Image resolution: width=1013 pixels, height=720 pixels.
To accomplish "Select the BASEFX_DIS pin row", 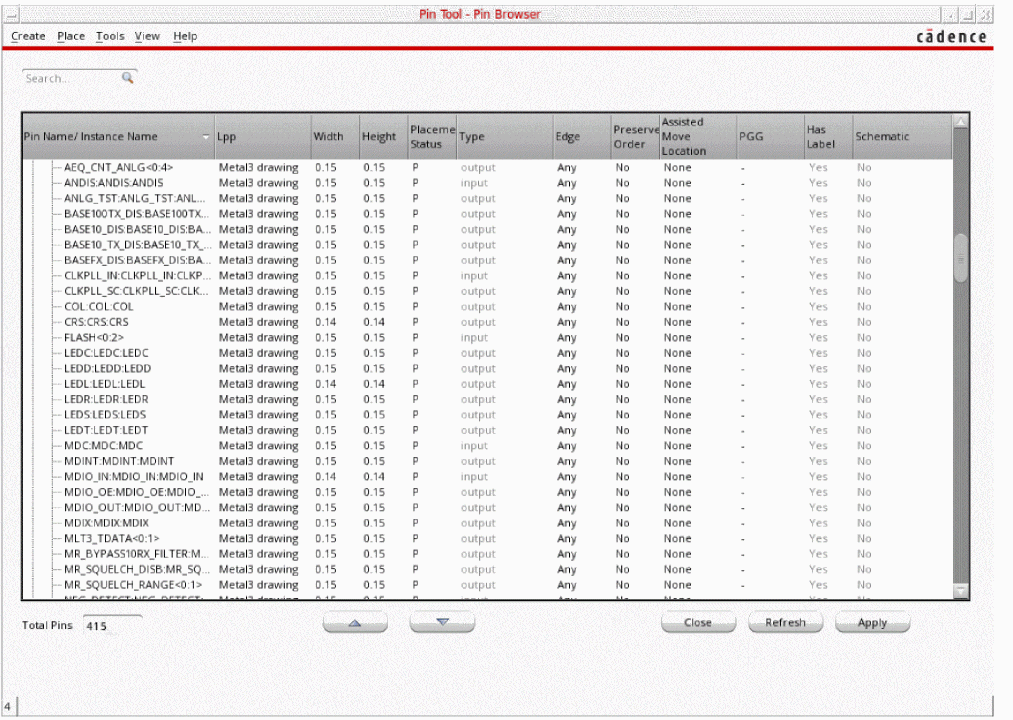I will pyautogui.click(x=487, y=260).
